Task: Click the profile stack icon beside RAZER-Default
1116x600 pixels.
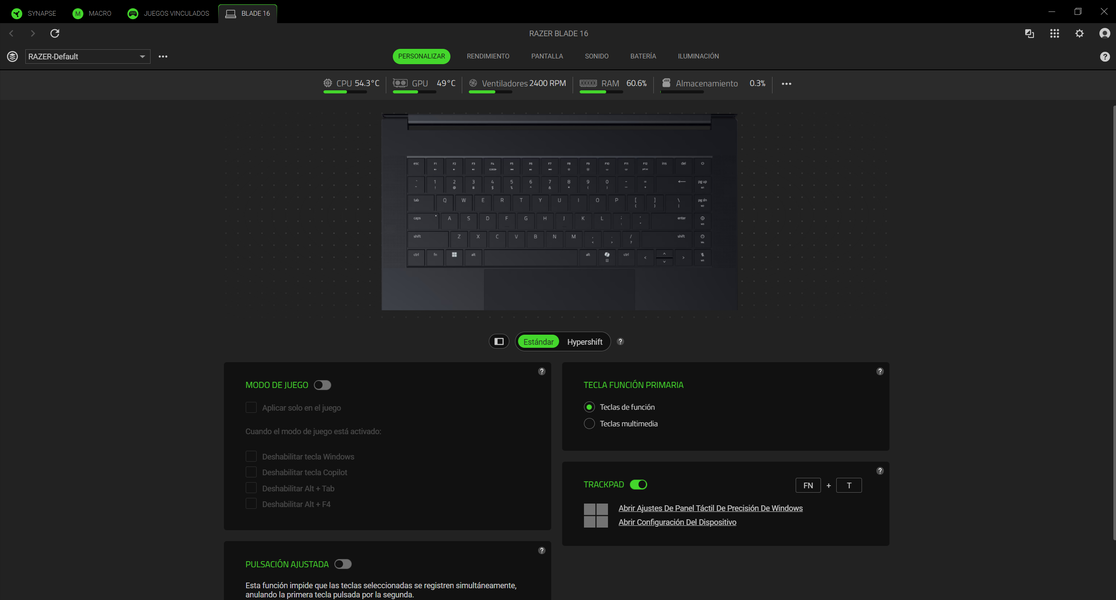Action: coord(12,56)
